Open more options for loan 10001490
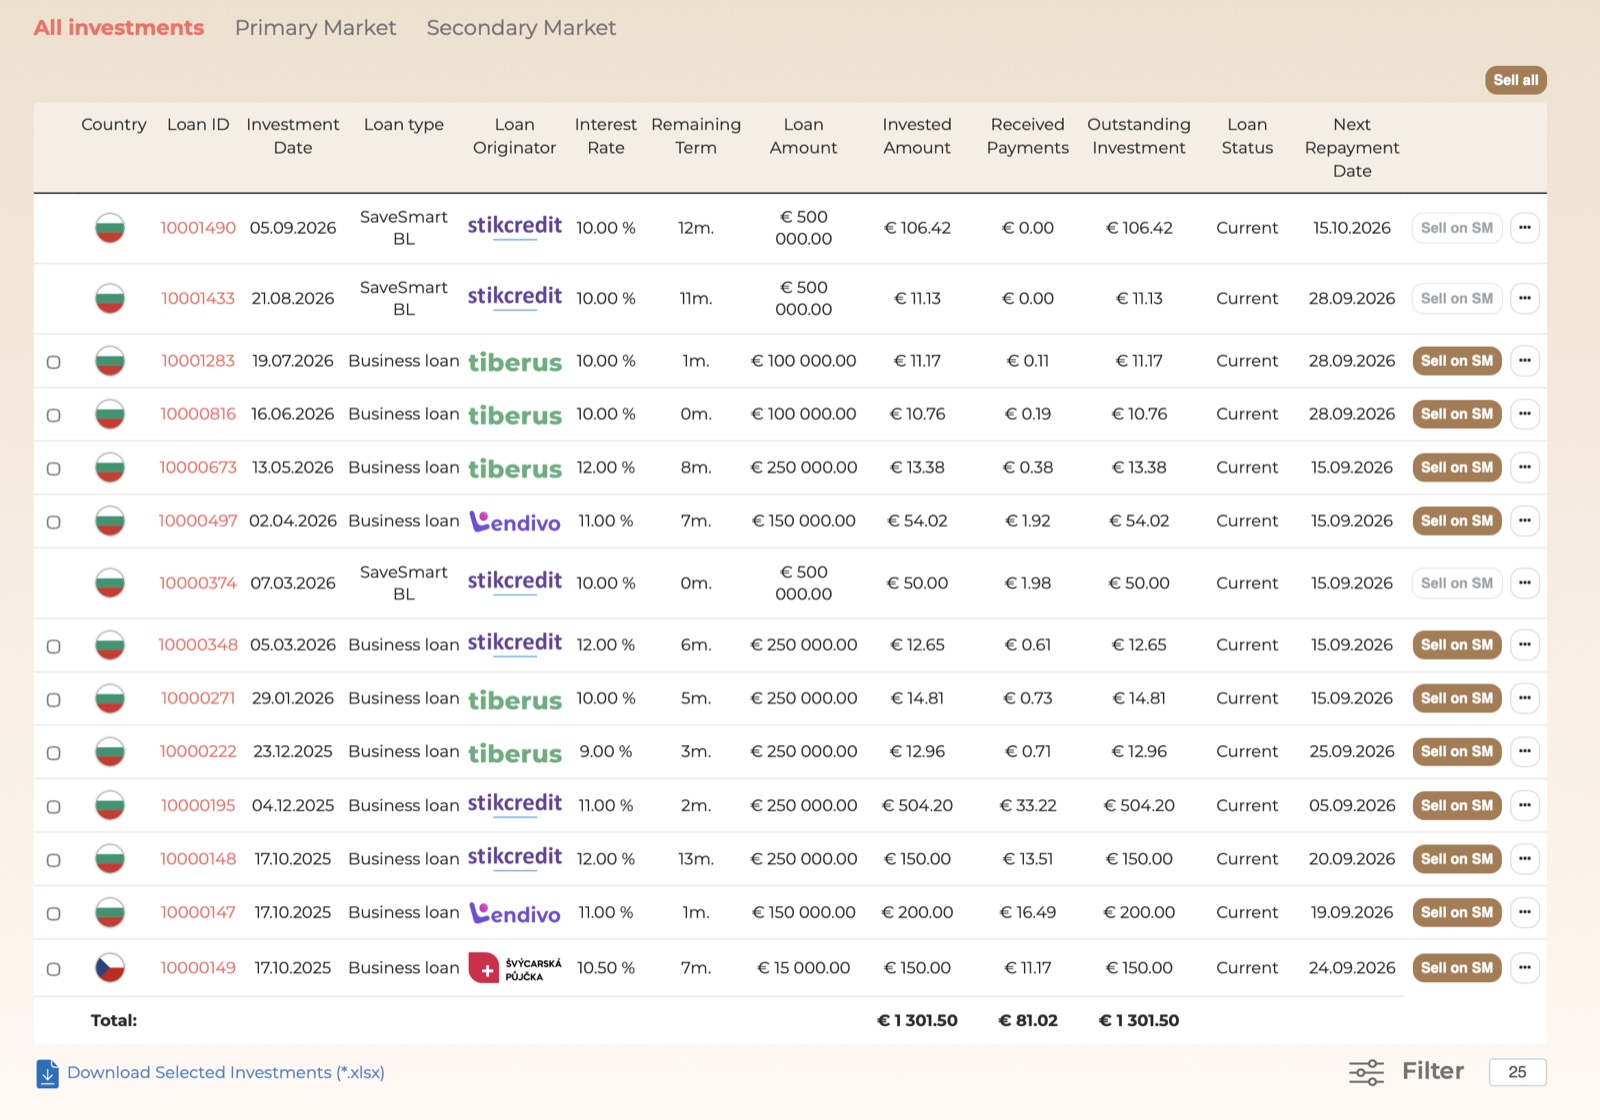 (1524, 228)
